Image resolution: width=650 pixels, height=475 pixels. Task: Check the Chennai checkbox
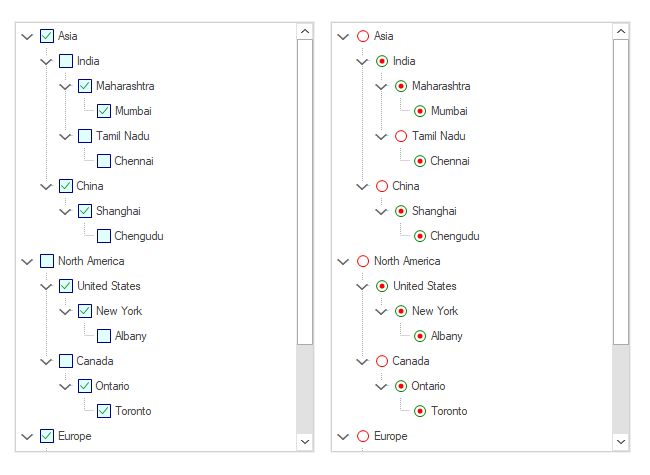point(104,161)
